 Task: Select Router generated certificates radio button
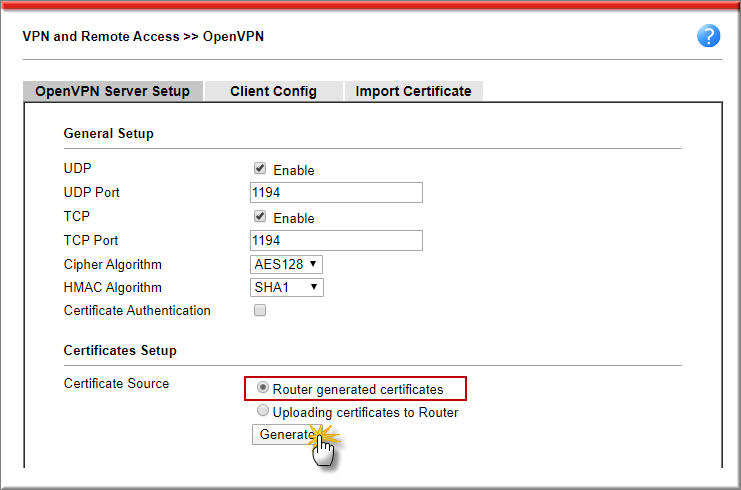(263, 388)
